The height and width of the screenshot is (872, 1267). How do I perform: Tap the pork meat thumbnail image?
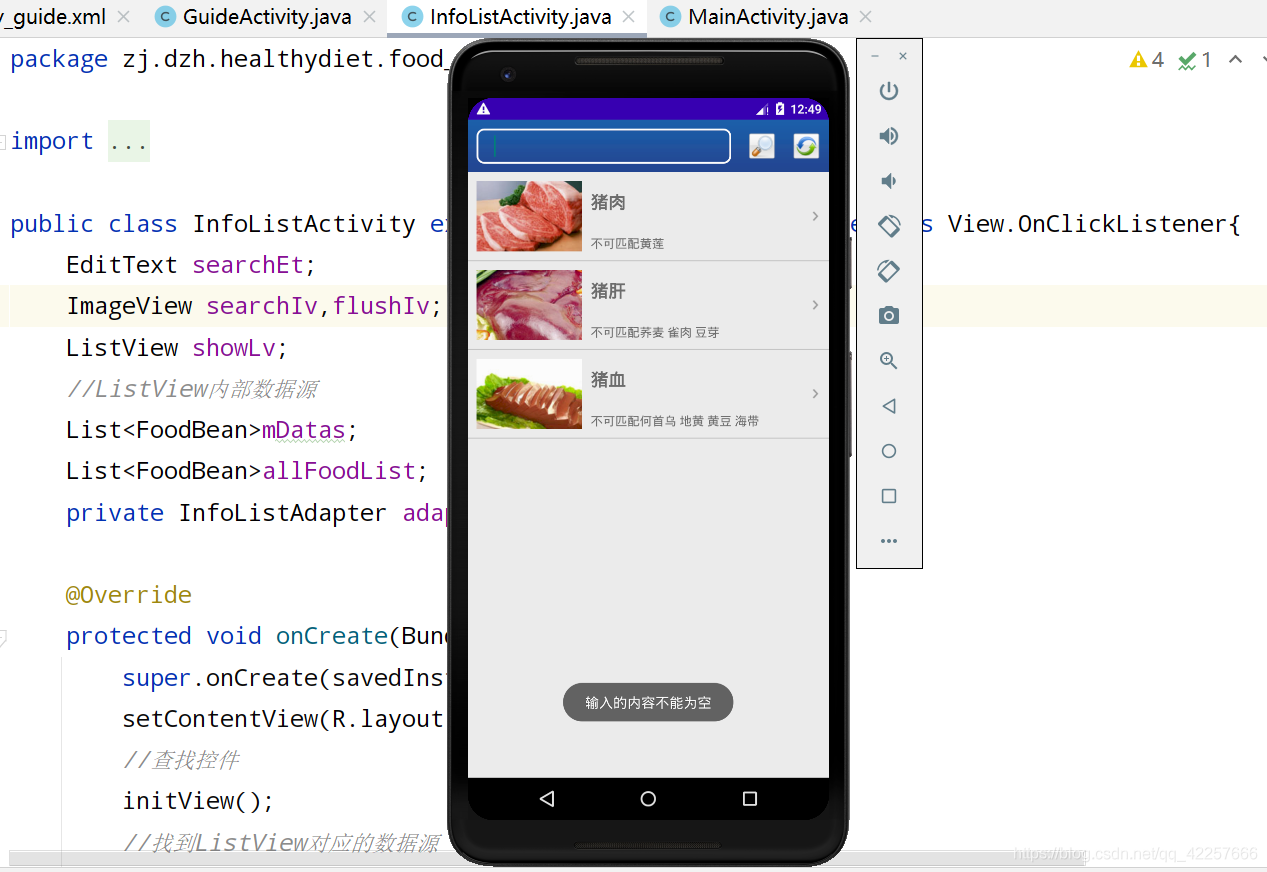(529, 216)
